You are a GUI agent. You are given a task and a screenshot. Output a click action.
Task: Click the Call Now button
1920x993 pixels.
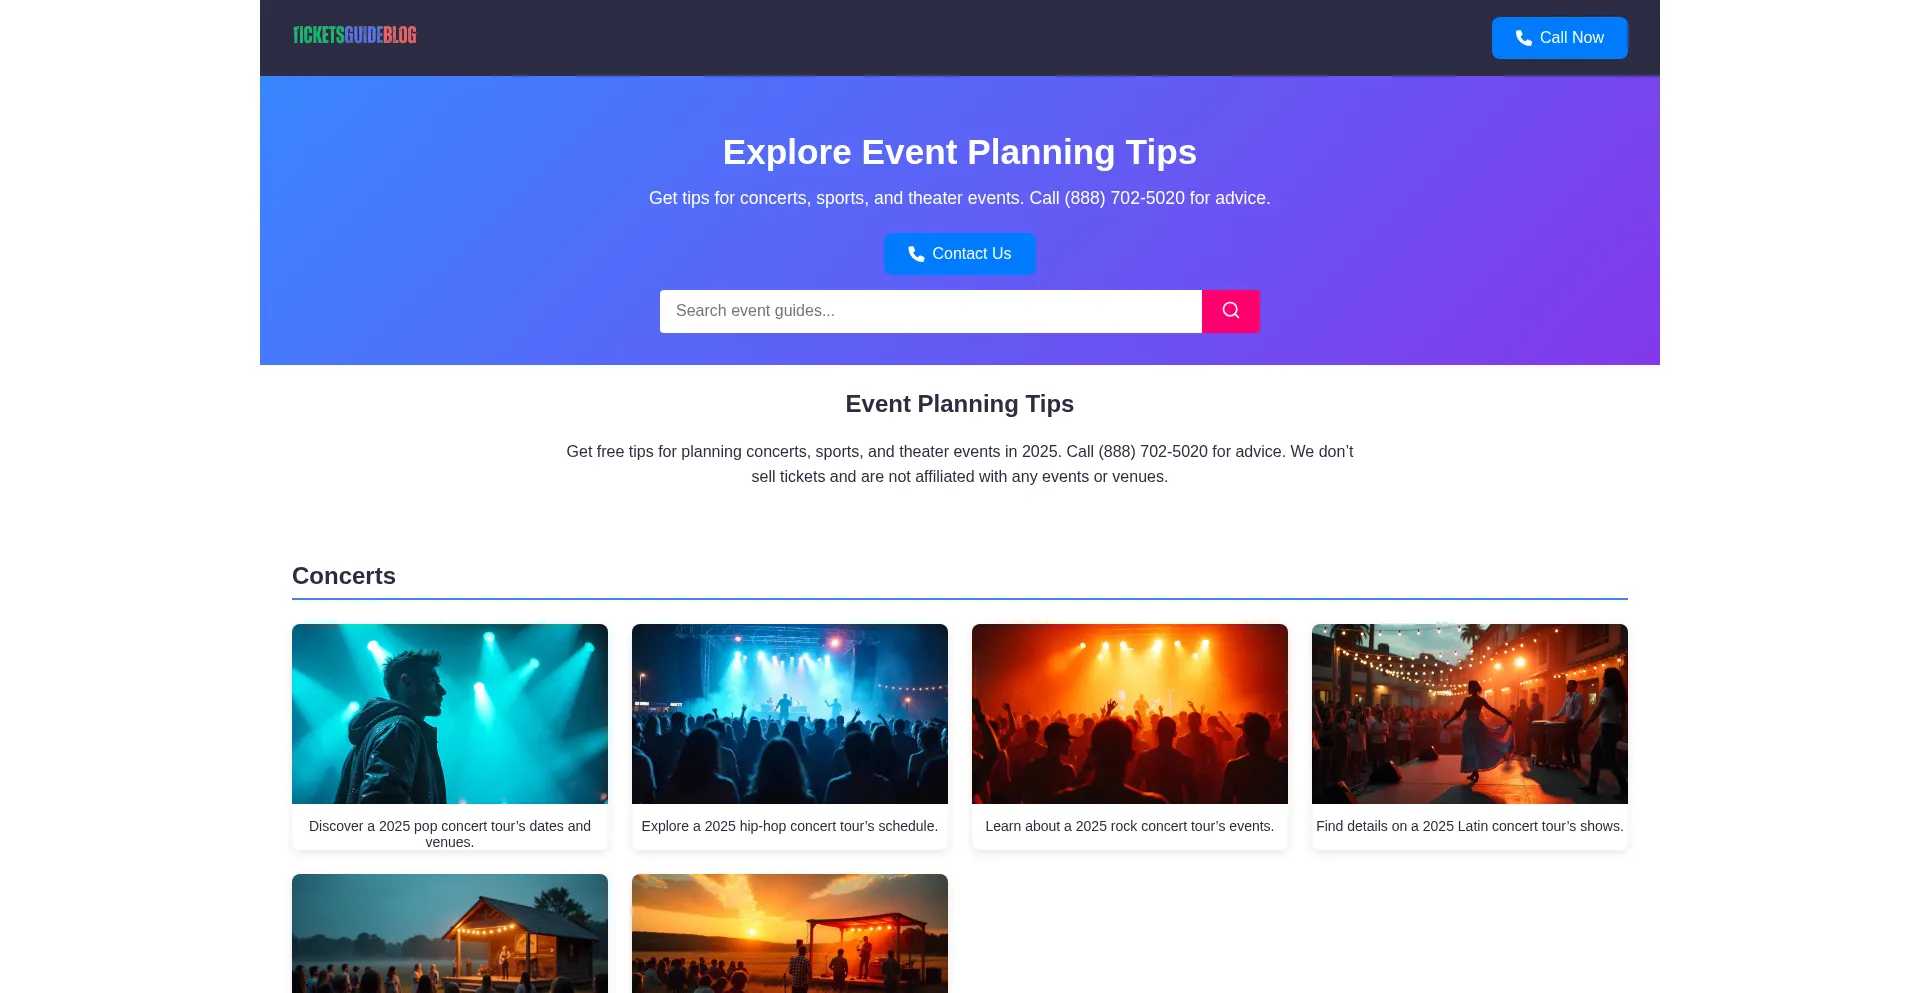pyautogui.click(x=1560, y=38)
